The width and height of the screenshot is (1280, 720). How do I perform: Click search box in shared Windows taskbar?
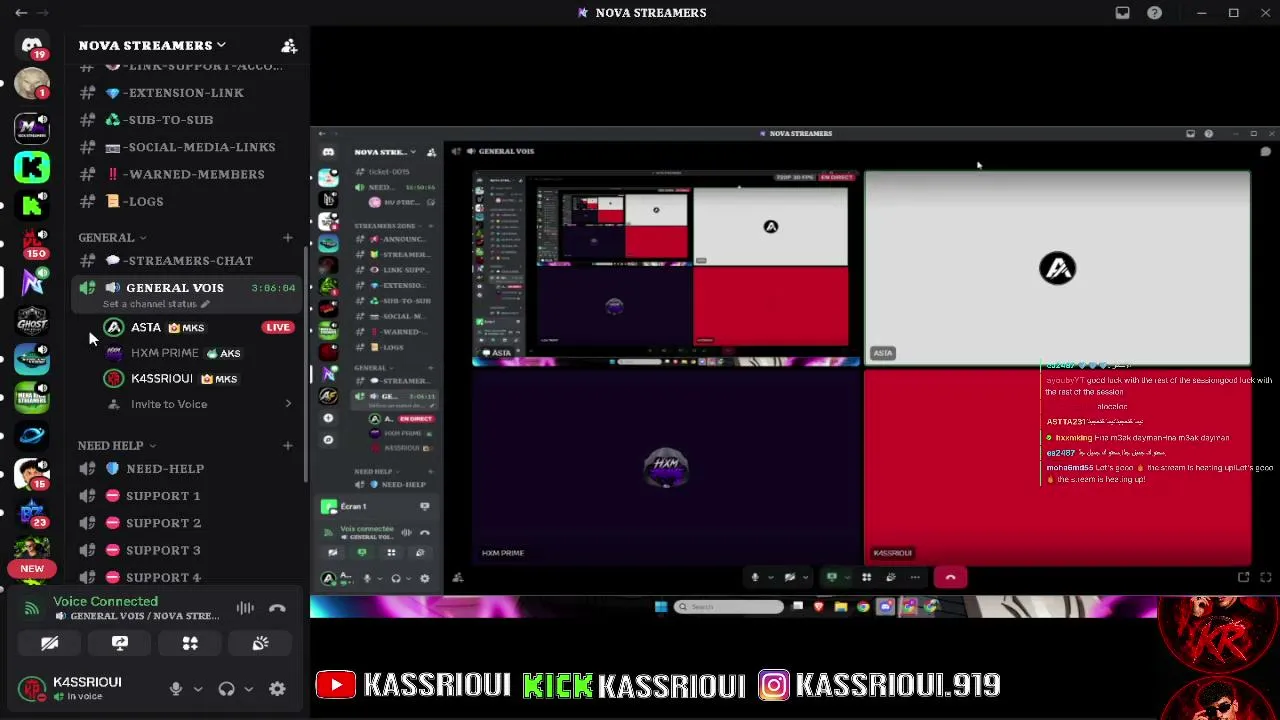(729, 607)
